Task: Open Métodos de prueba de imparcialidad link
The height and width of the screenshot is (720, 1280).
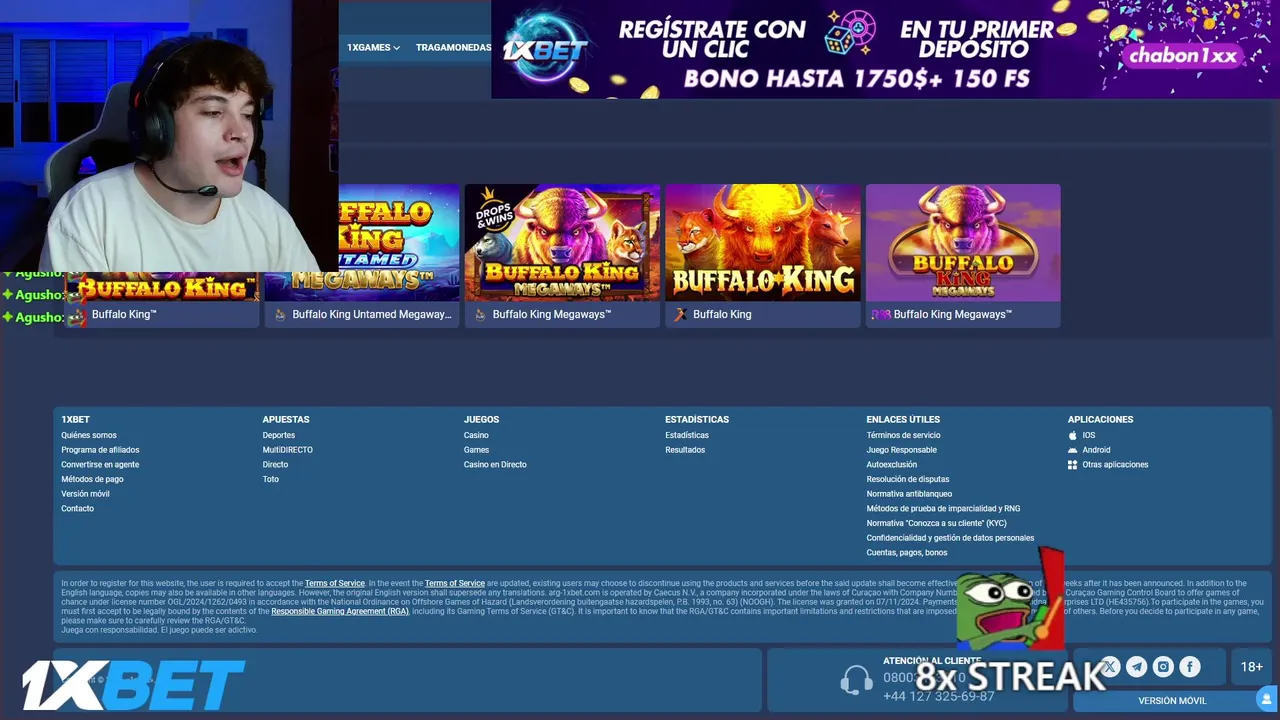Action: click(x=943, y=508)
